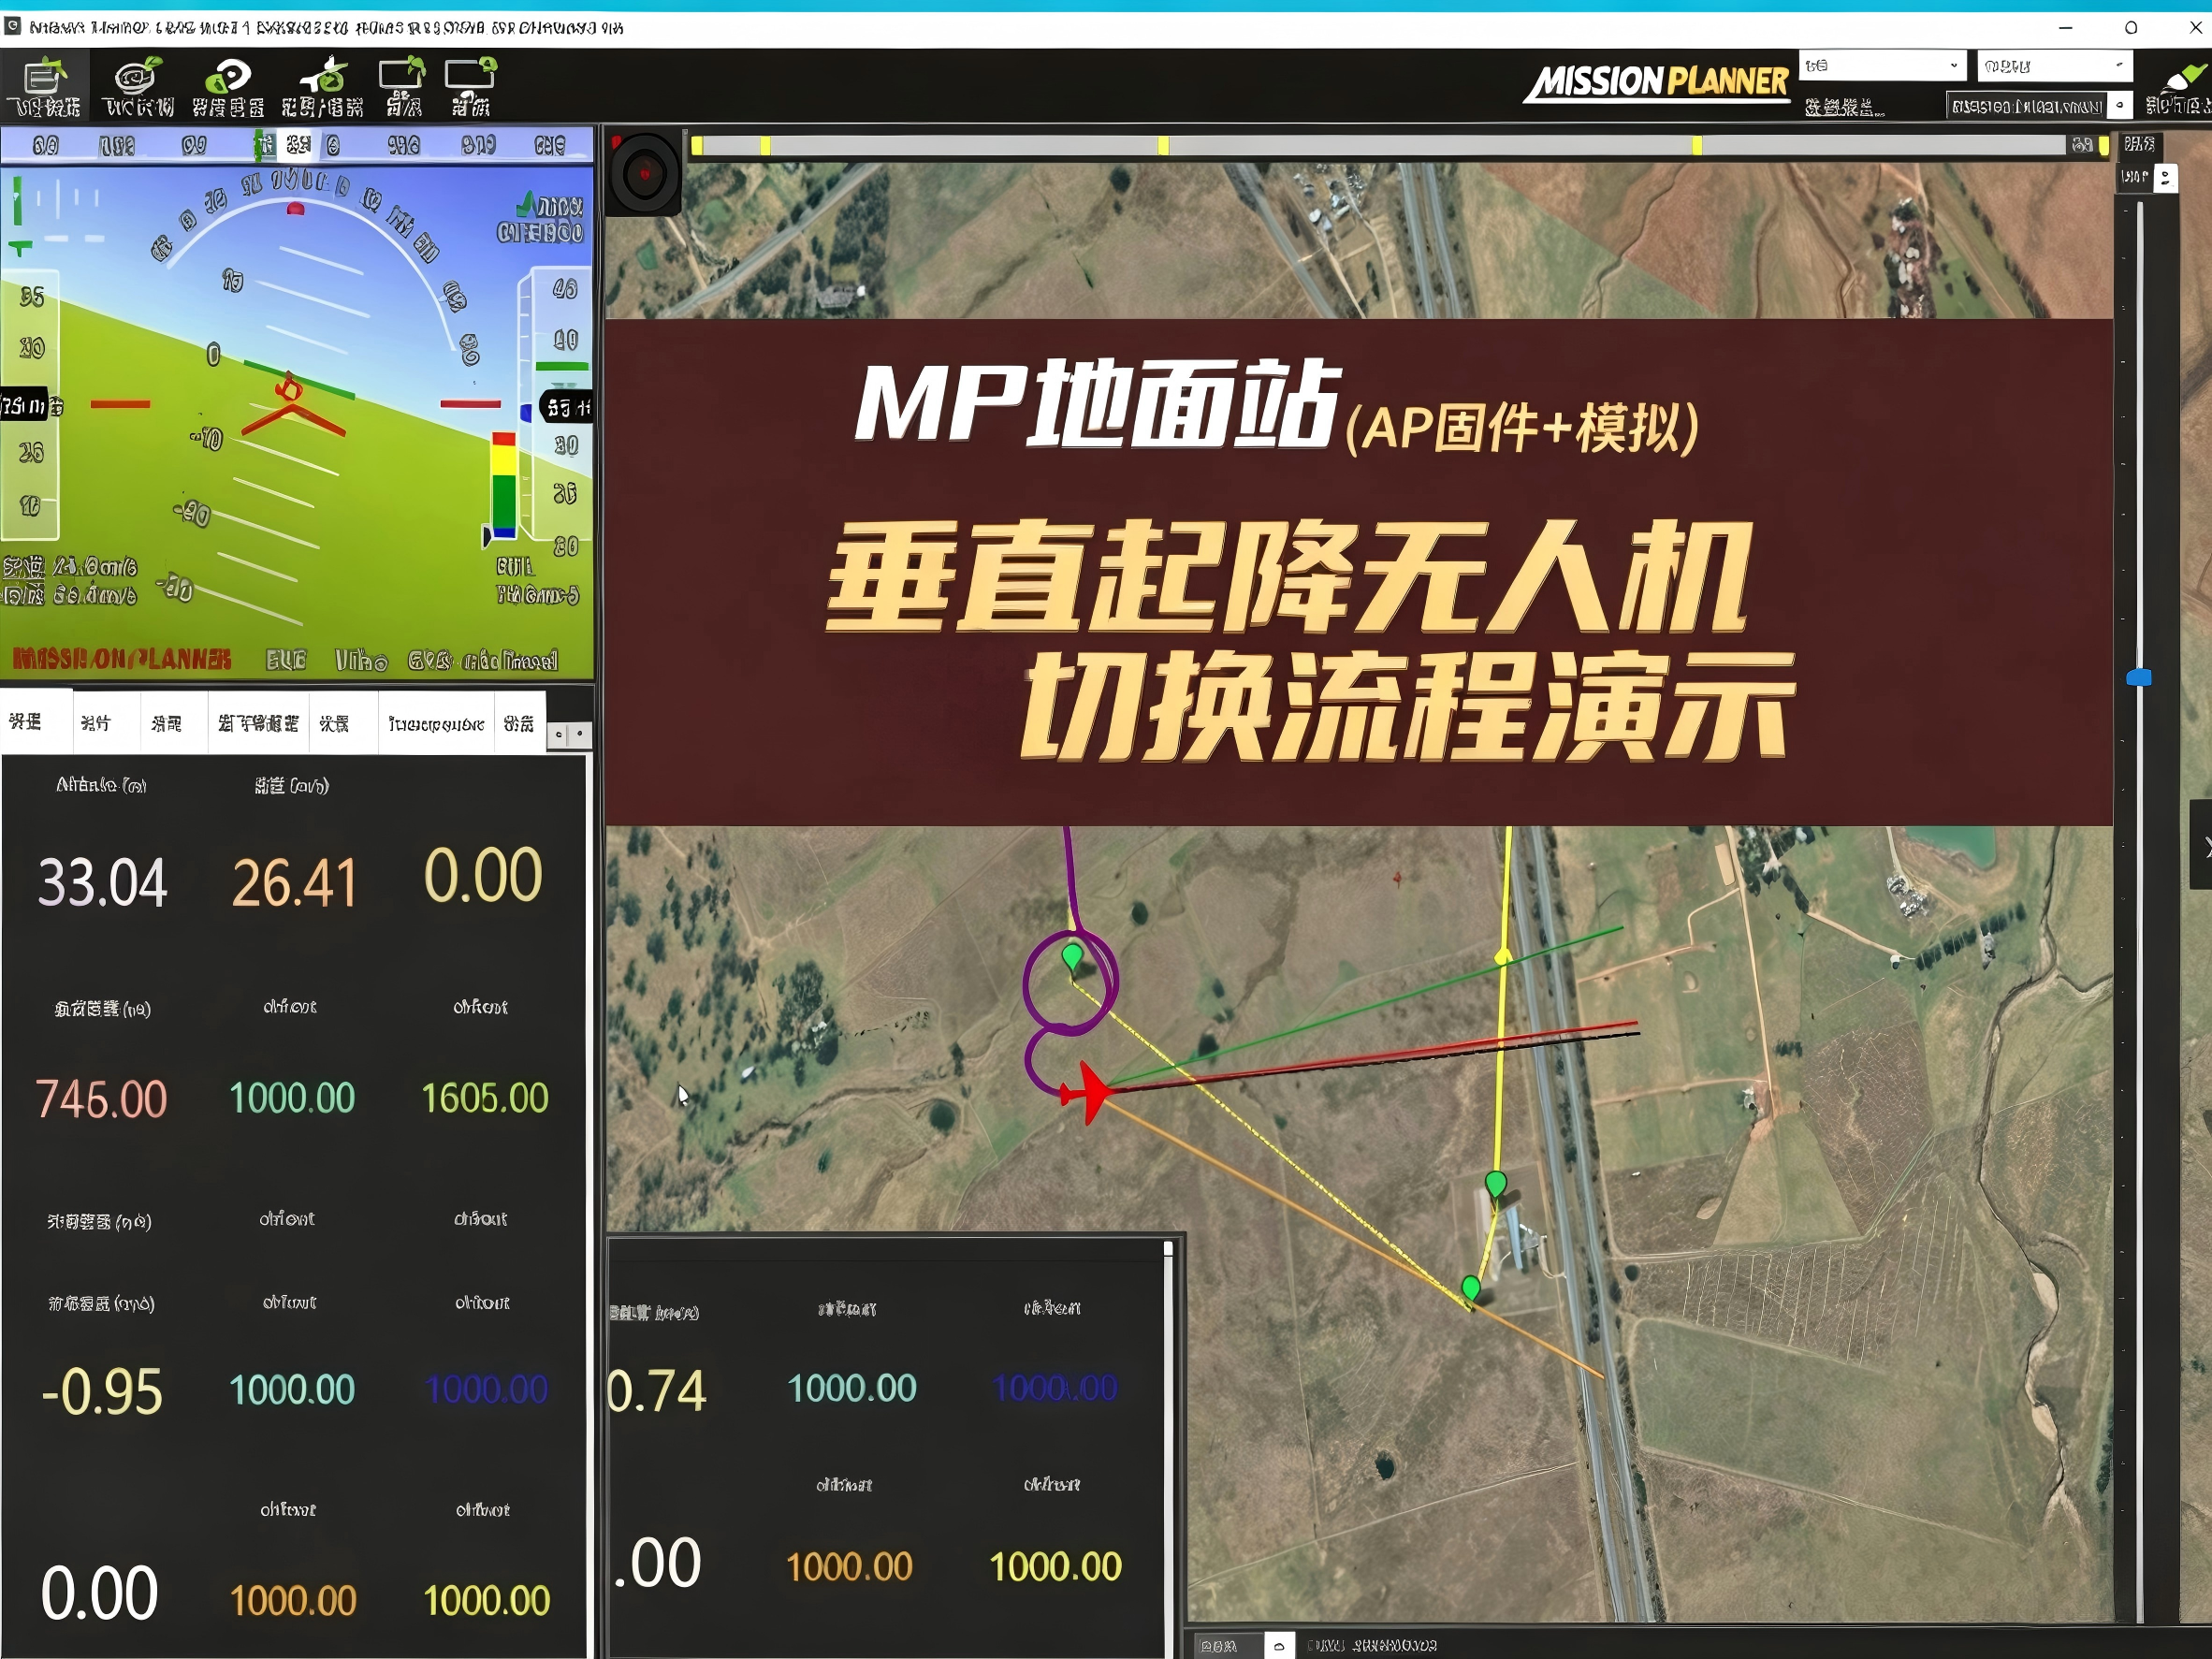
Task: Click the speed value 26.41
Action: (294, 884)
